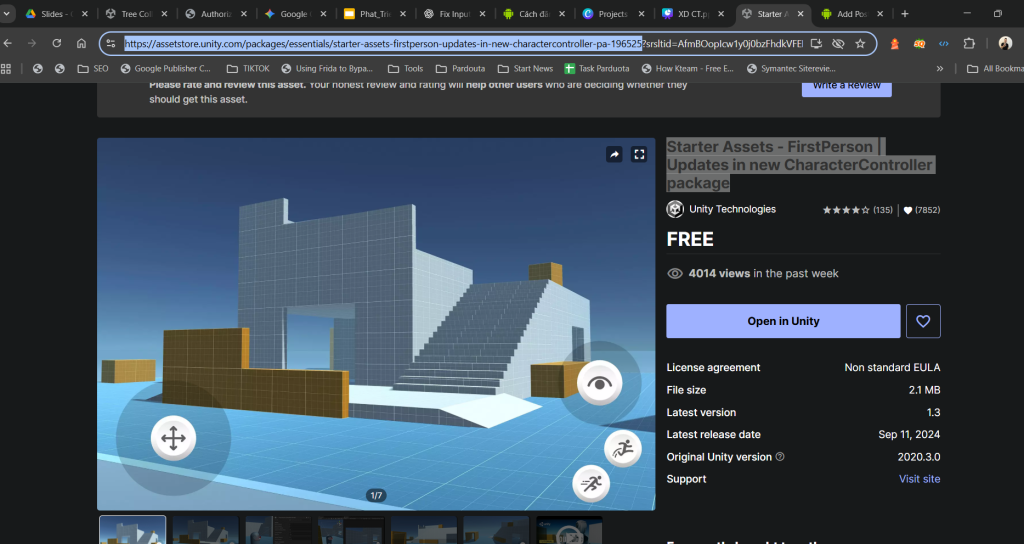Bookmark this page with the star icon
Screen dimensions: 1024x544
point(860,44)
